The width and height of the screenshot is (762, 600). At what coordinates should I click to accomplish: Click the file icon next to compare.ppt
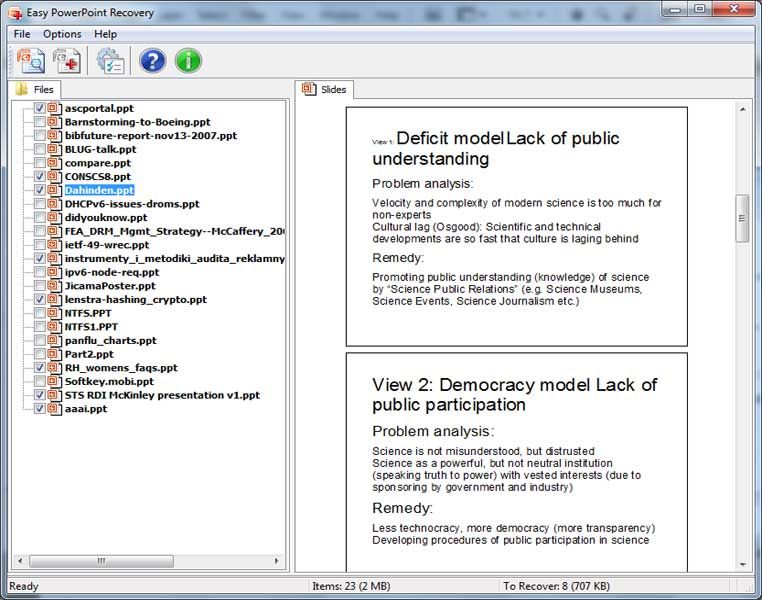(x=54, y=163)
